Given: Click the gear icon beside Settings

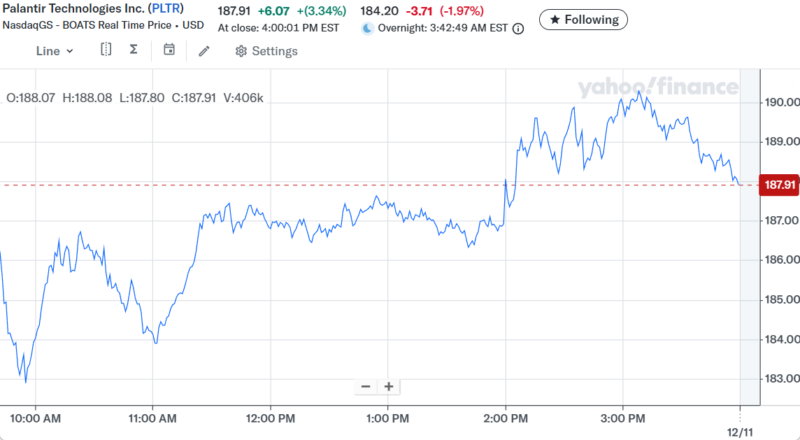Looking at the screenshot, I should click(x=241, y=51).
